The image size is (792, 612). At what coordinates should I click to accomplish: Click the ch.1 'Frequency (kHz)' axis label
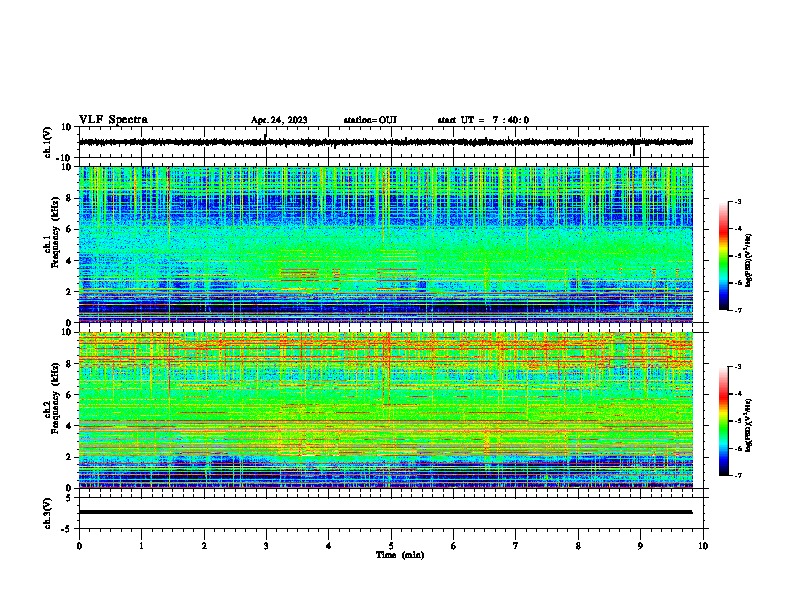55,232
